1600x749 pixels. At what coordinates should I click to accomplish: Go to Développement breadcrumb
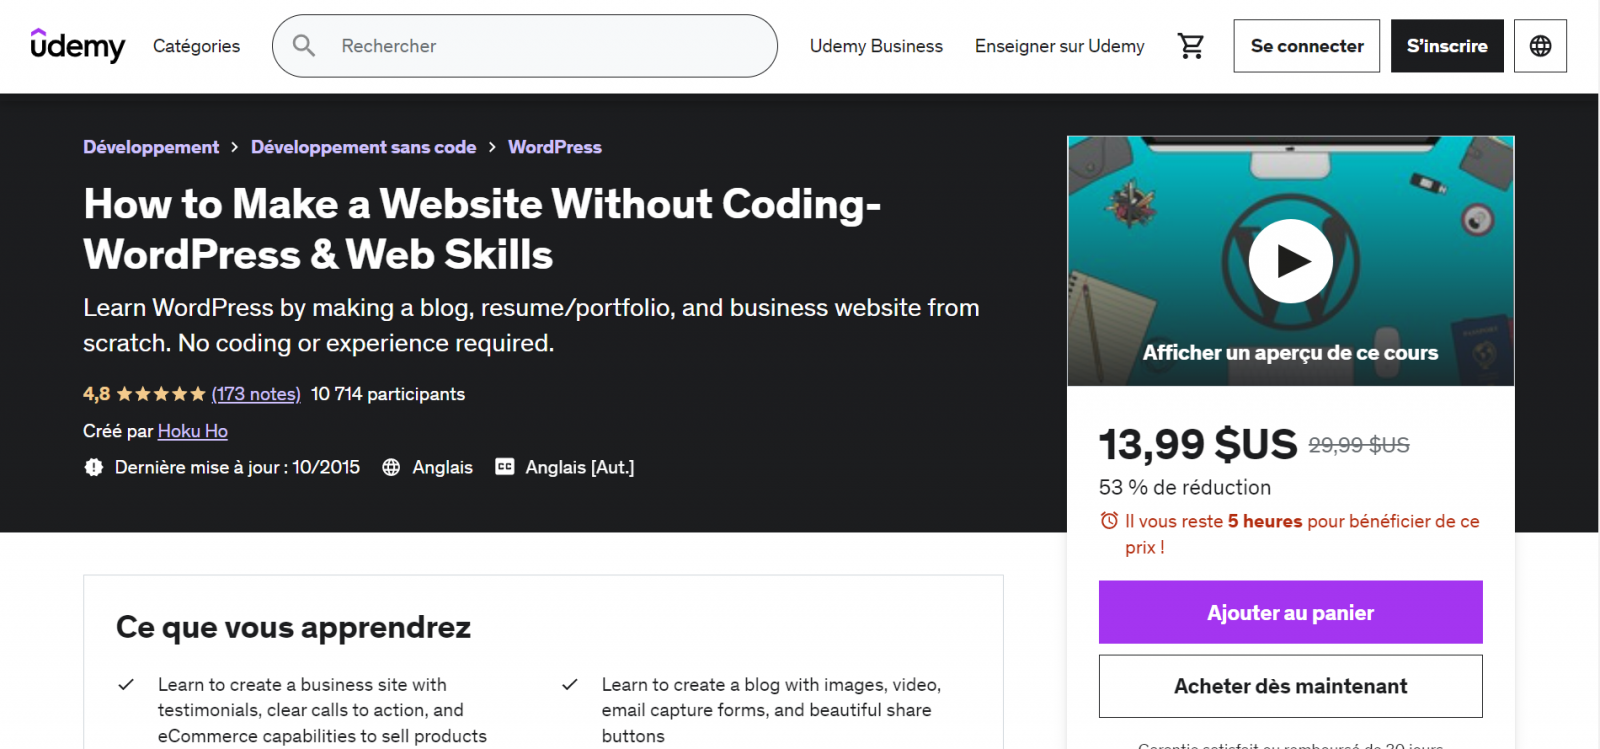[x=151, y=147]
